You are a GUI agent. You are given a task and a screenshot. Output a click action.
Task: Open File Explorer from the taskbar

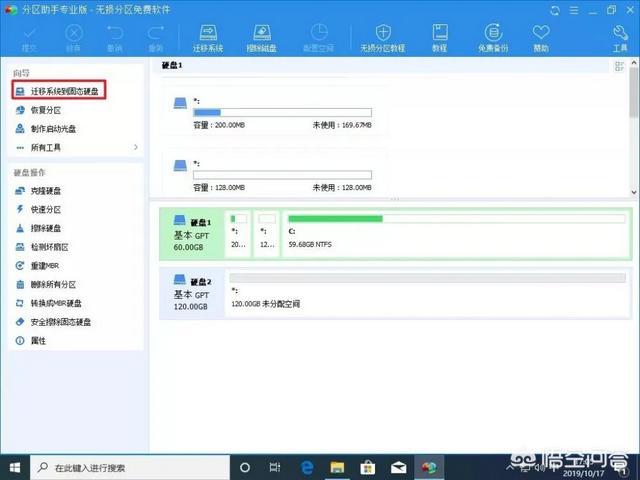[x=337, y=467]
